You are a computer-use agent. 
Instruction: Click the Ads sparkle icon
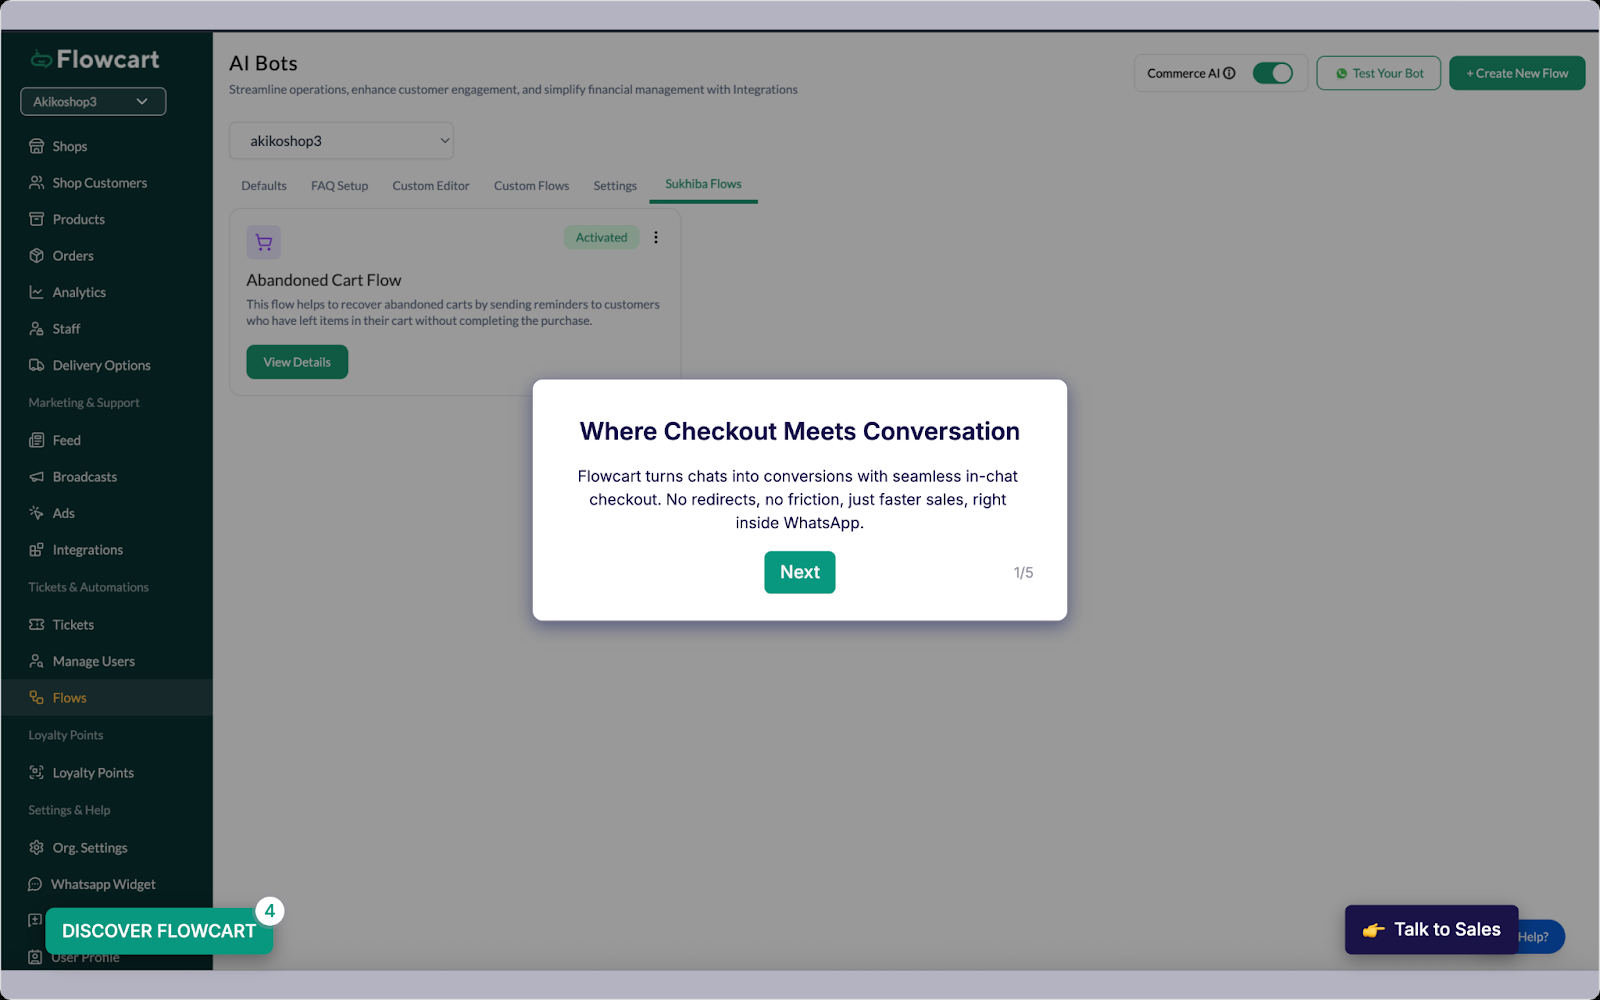coord(37,513)
